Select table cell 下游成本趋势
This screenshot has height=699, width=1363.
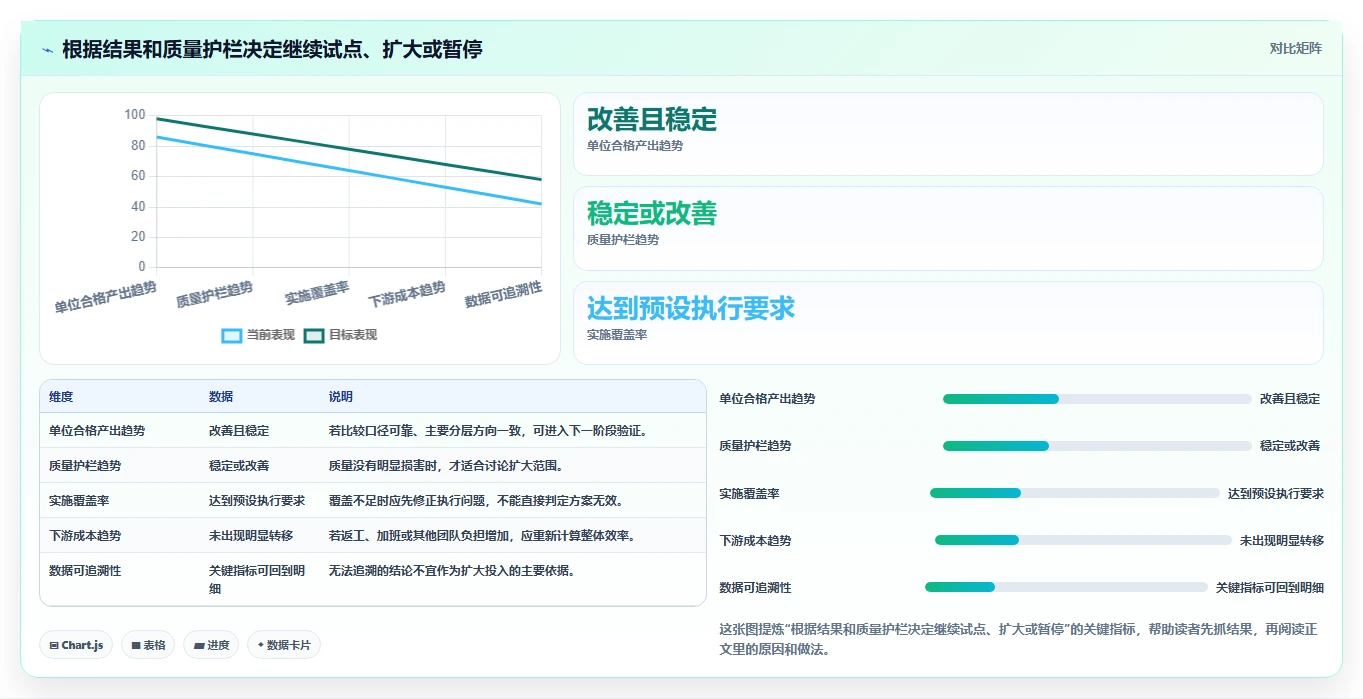point(85,535)
